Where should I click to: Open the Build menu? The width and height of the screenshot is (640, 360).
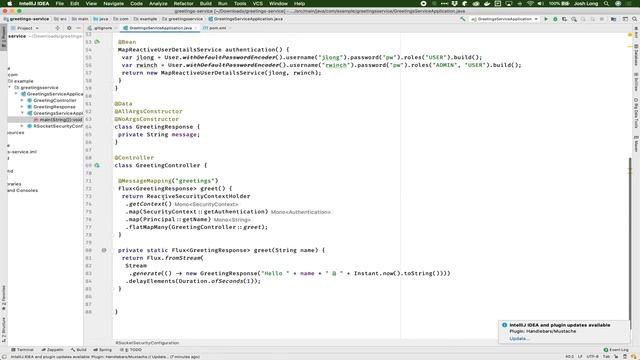point(206,3)
